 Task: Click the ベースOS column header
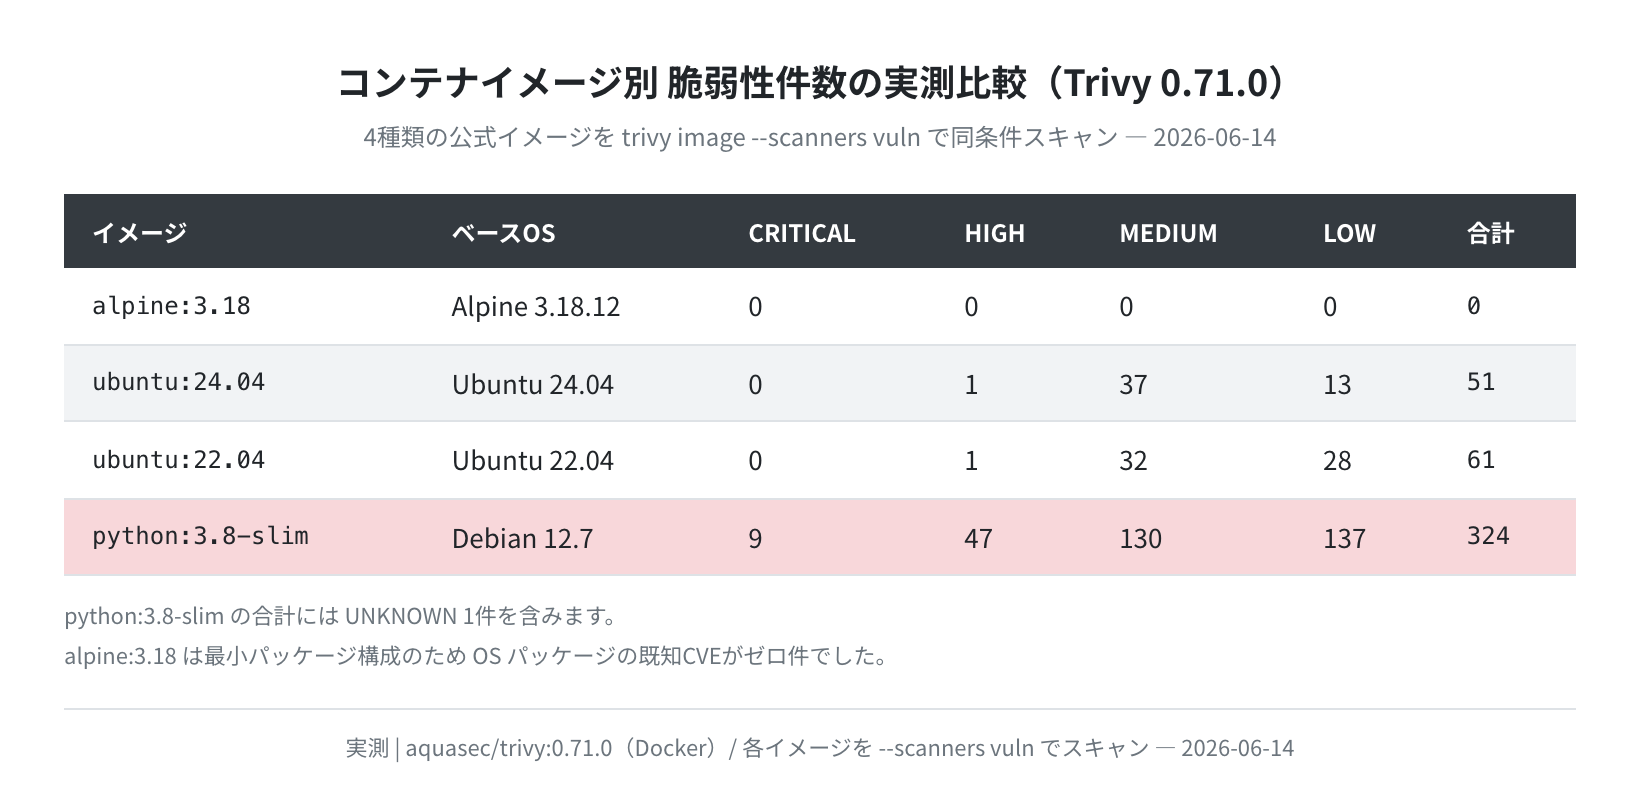tap(503, 233)
